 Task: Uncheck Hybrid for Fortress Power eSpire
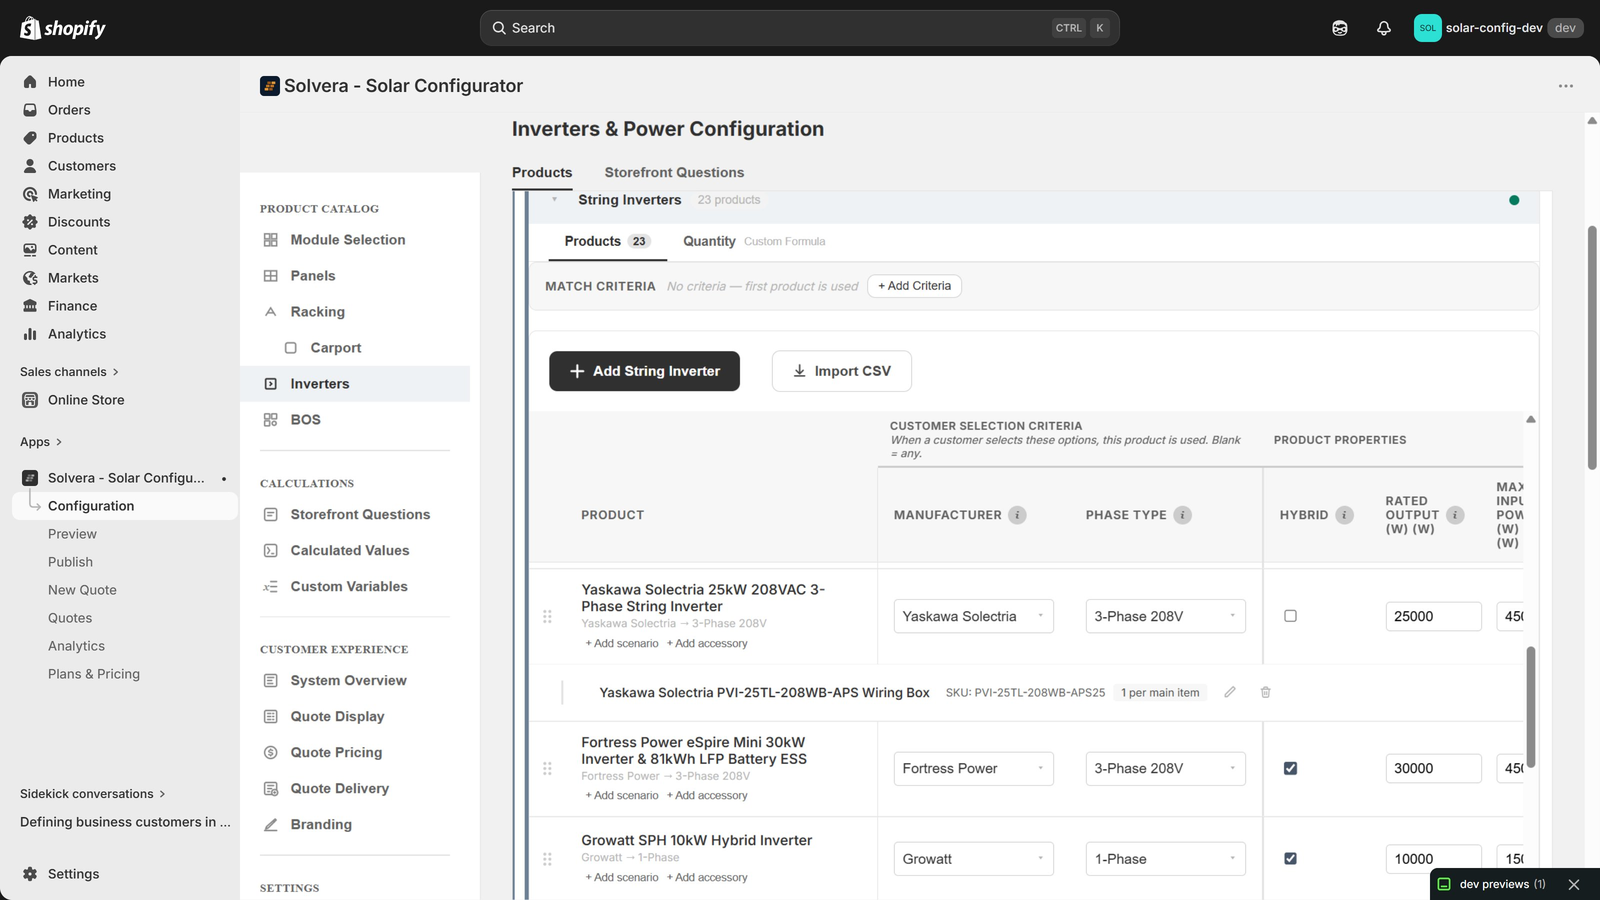coord(1290,768)
